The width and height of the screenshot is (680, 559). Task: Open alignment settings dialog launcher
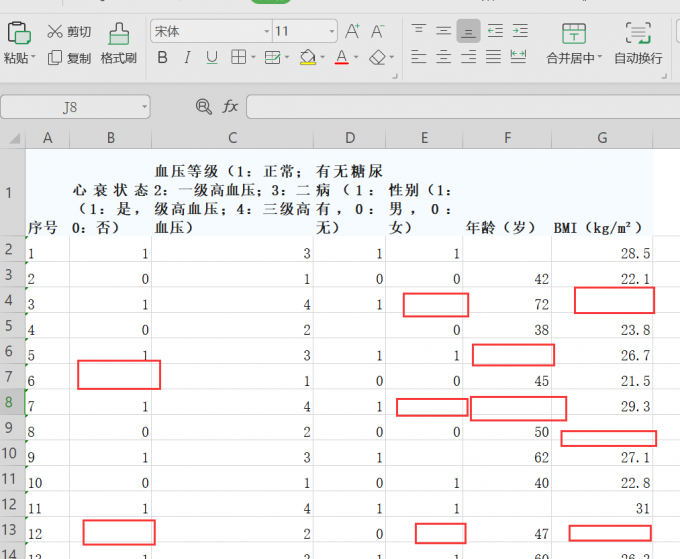pos(664,76)
